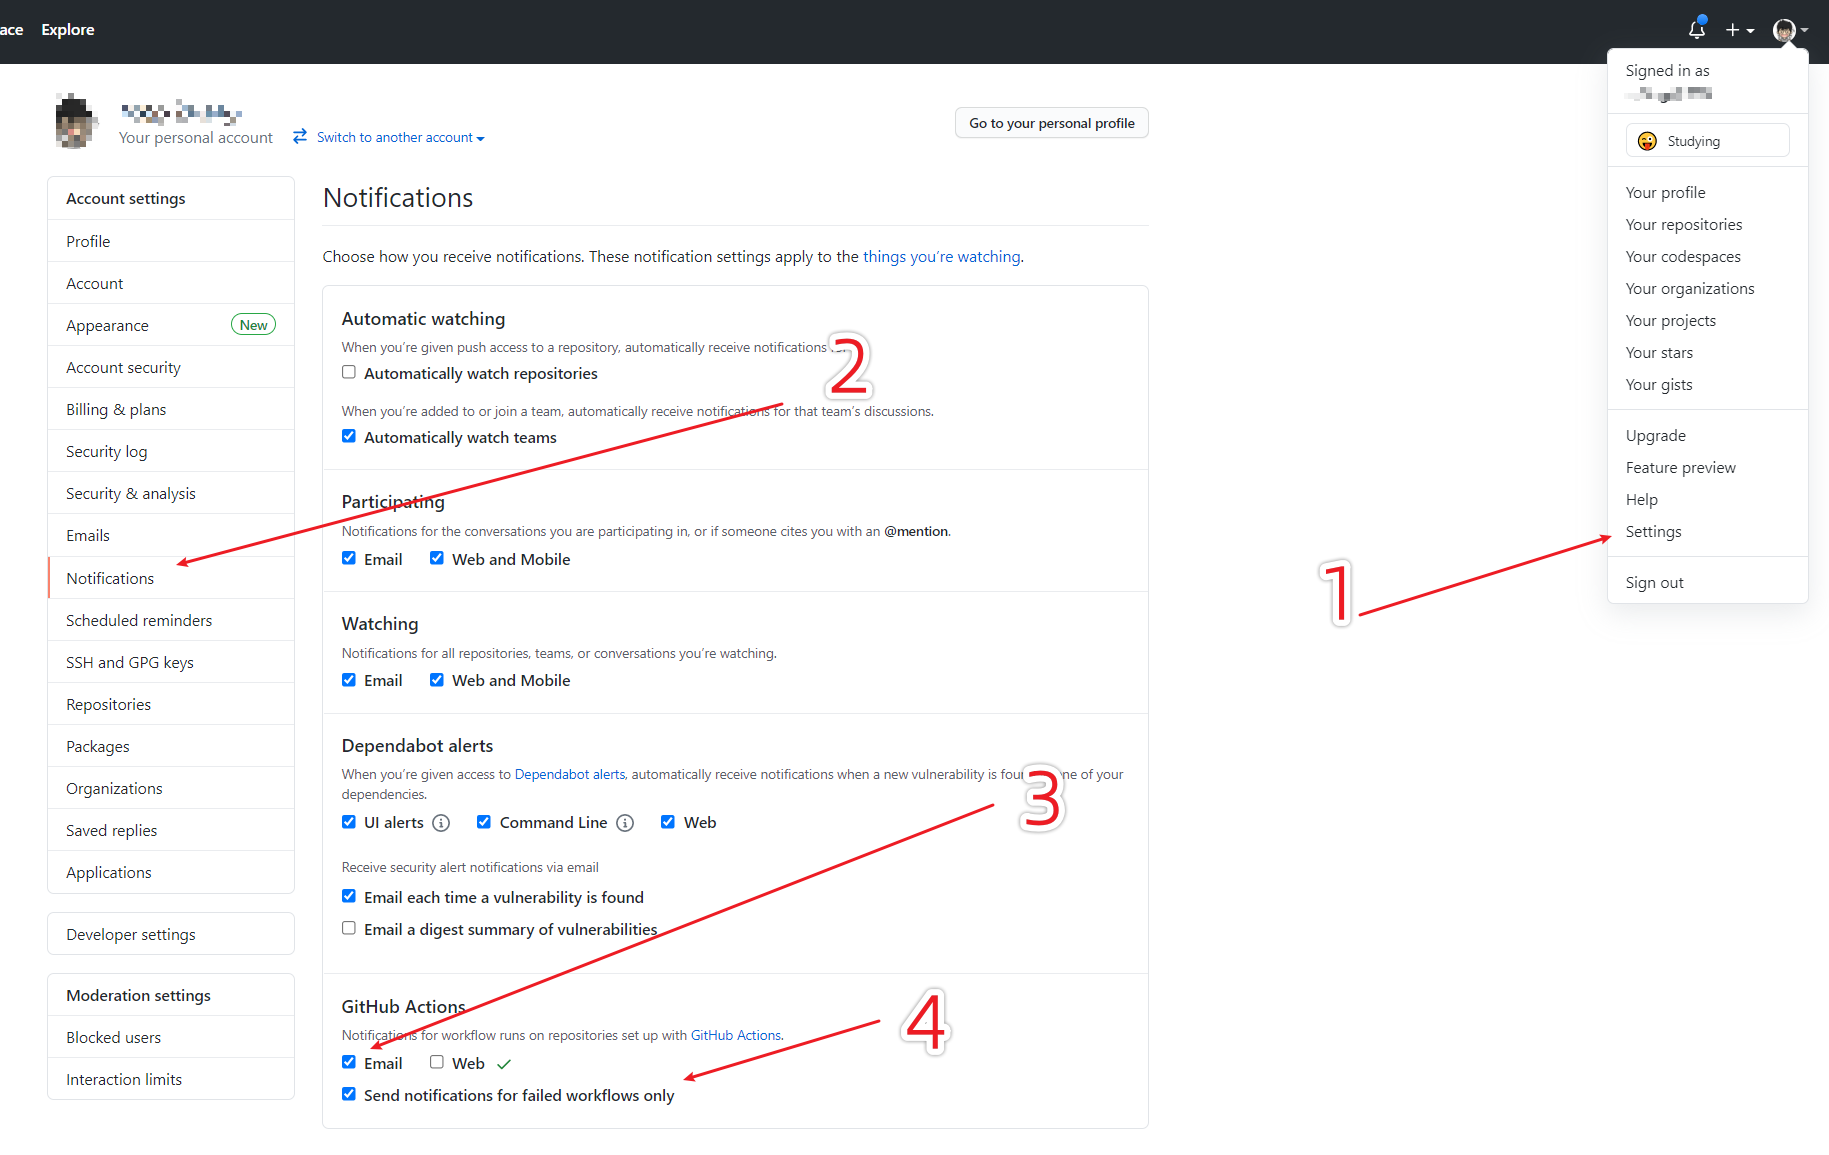1829x1155 pixels.
Task: Select Settings in user menu
Action: [x=1708, y=531]
